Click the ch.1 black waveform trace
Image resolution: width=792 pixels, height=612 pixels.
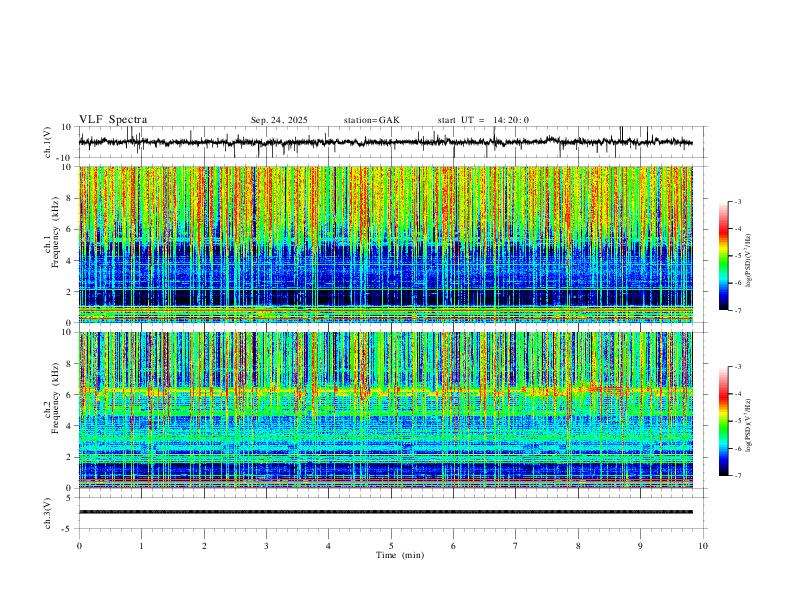[x=386, y=142]
